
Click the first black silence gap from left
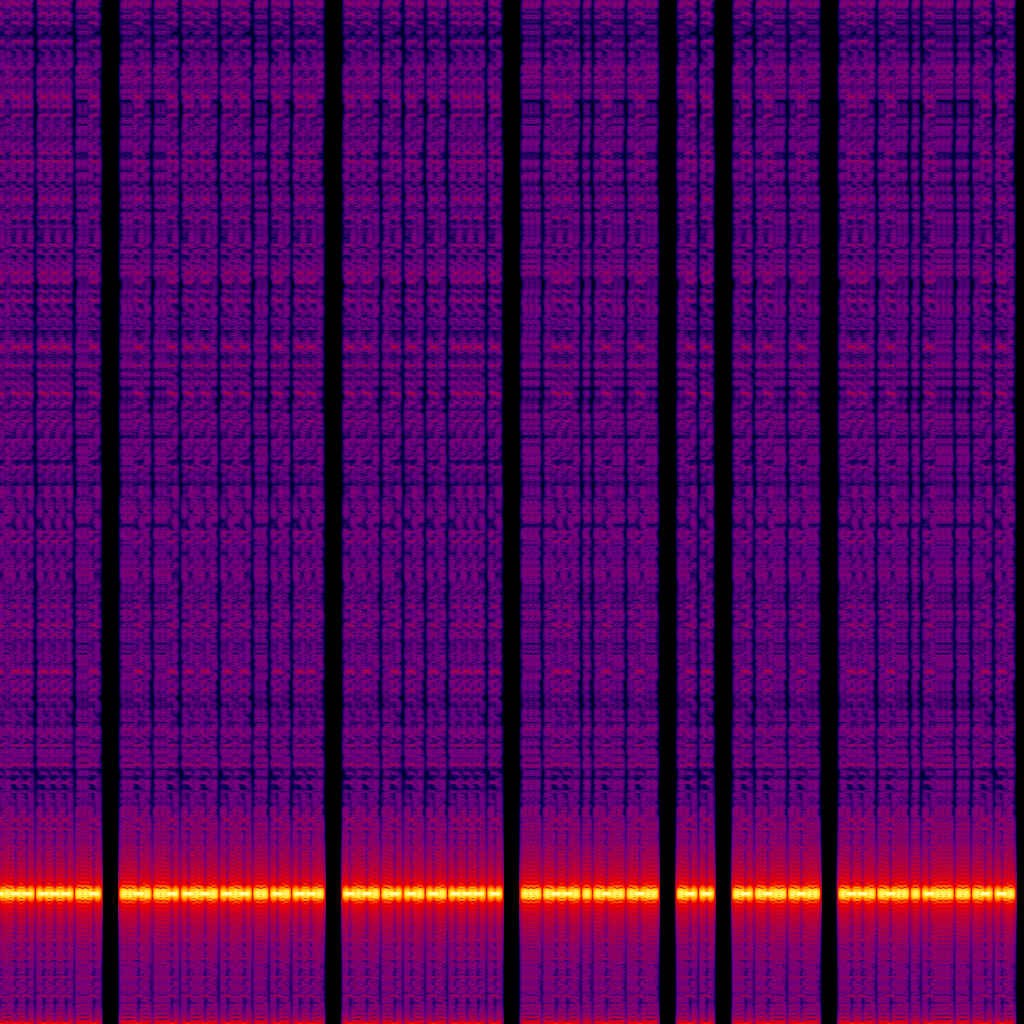(x=110, y=500)
